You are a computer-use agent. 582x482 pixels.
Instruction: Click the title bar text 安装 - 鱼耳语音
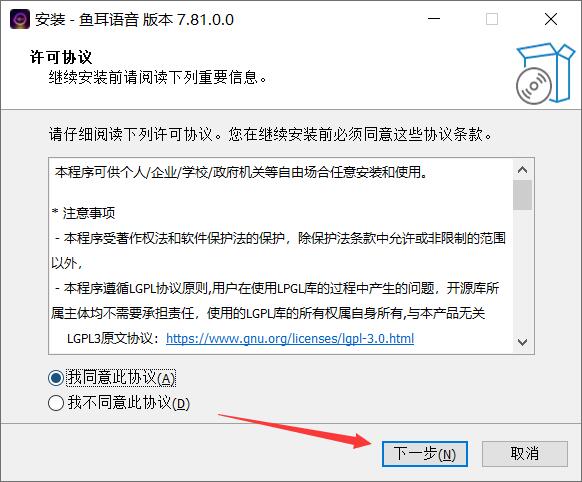click(x=87, y=20)
